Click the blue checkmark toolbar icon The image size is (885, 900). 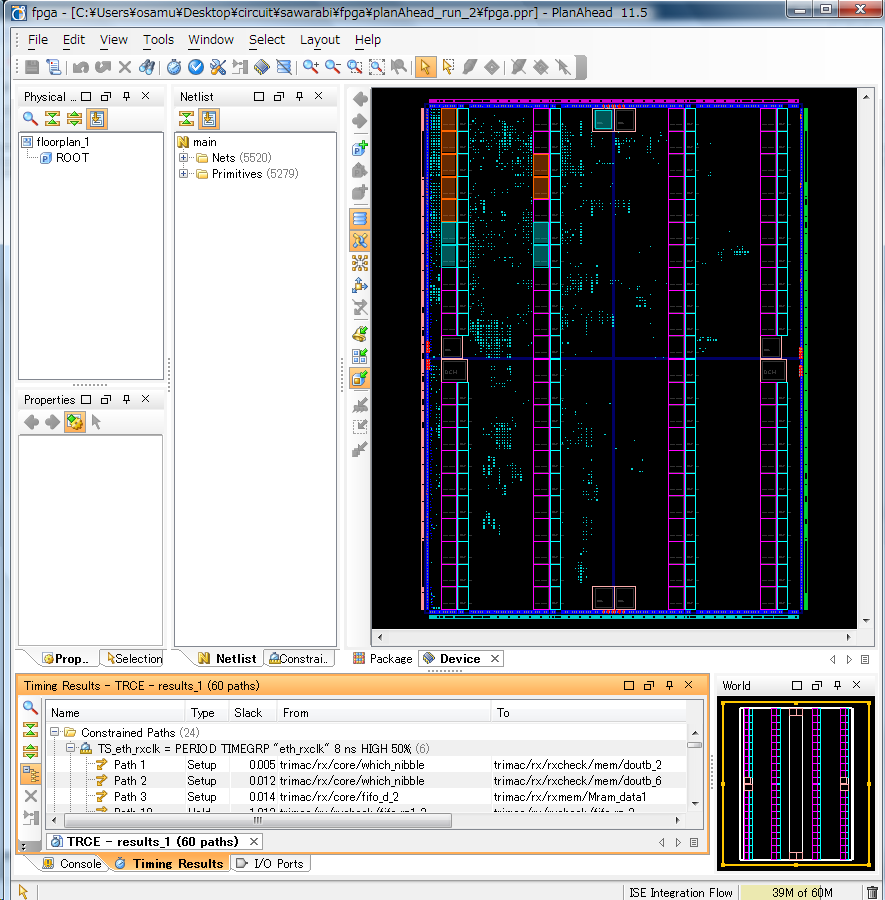196,67
